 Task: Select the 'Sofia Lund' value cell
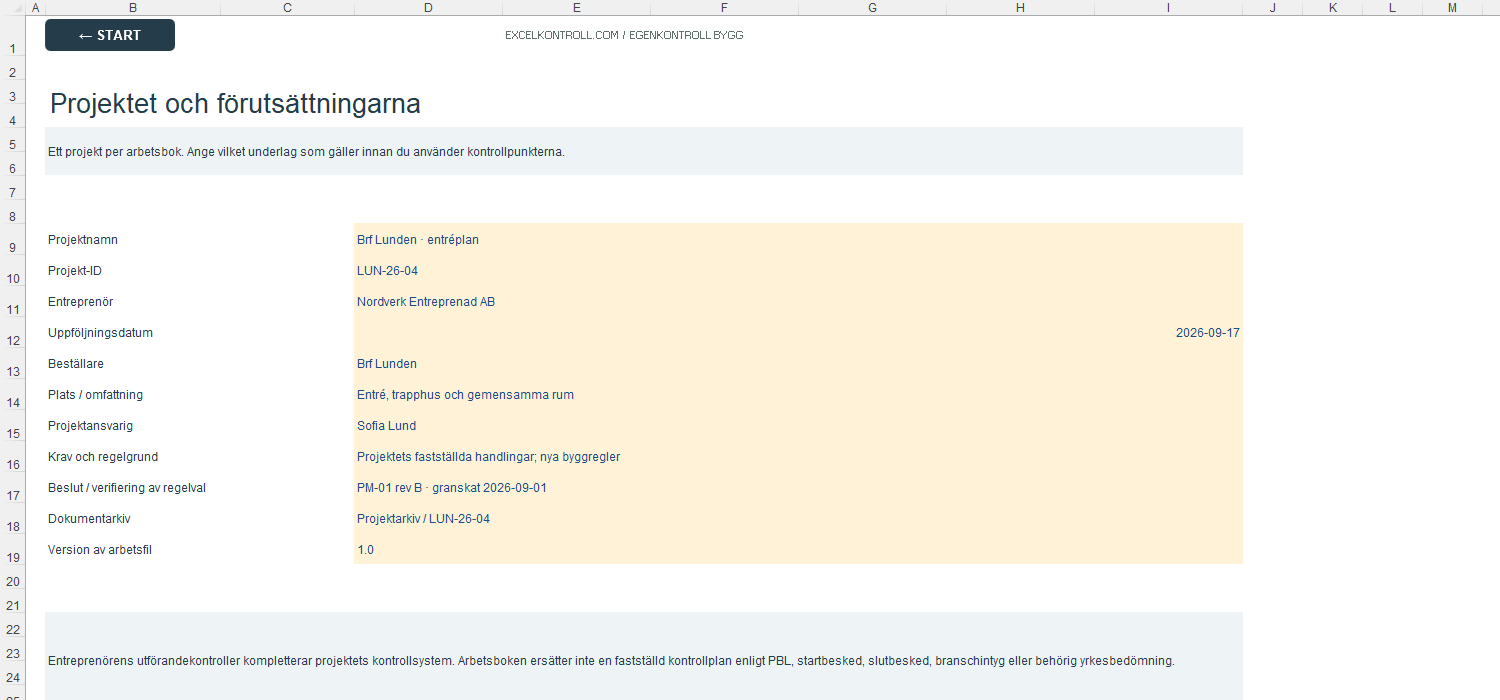798,426
